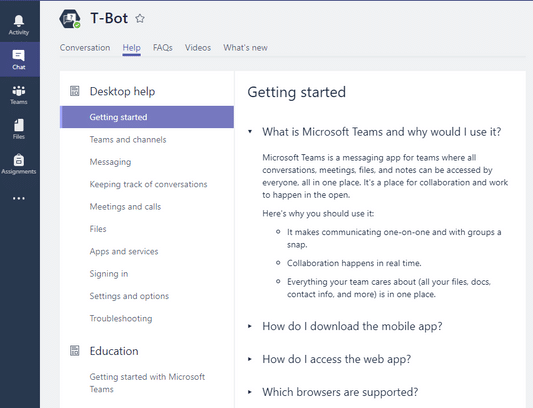Switch to the Conversation tab
Viewport: 533px width, 408px height.
click(x=85, y=48)
